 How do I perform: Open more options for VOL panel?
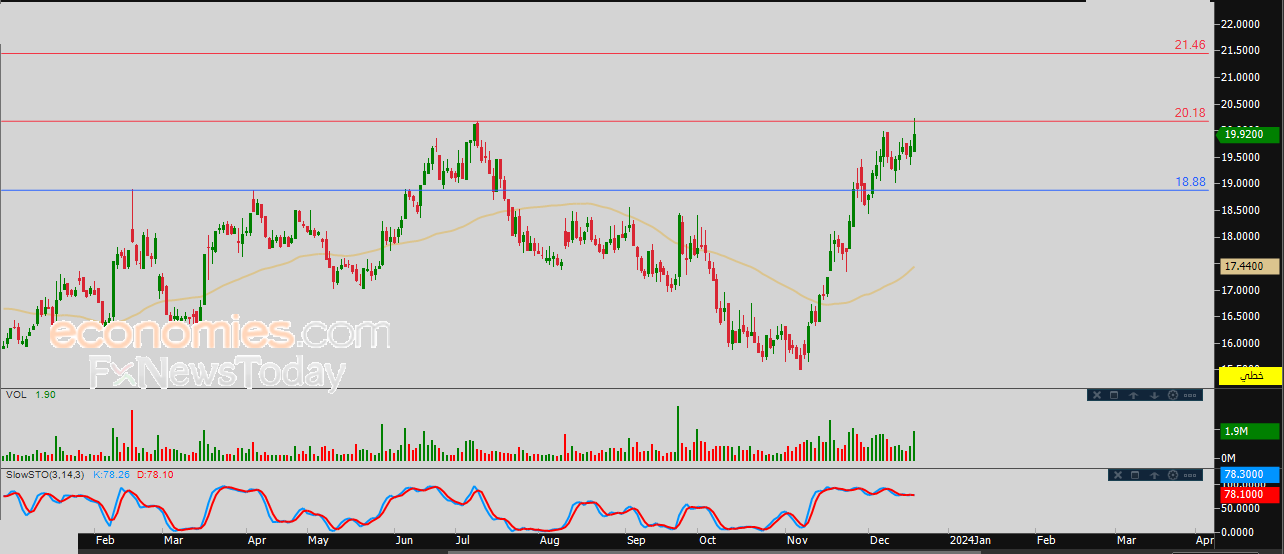tap(1190, 395)
